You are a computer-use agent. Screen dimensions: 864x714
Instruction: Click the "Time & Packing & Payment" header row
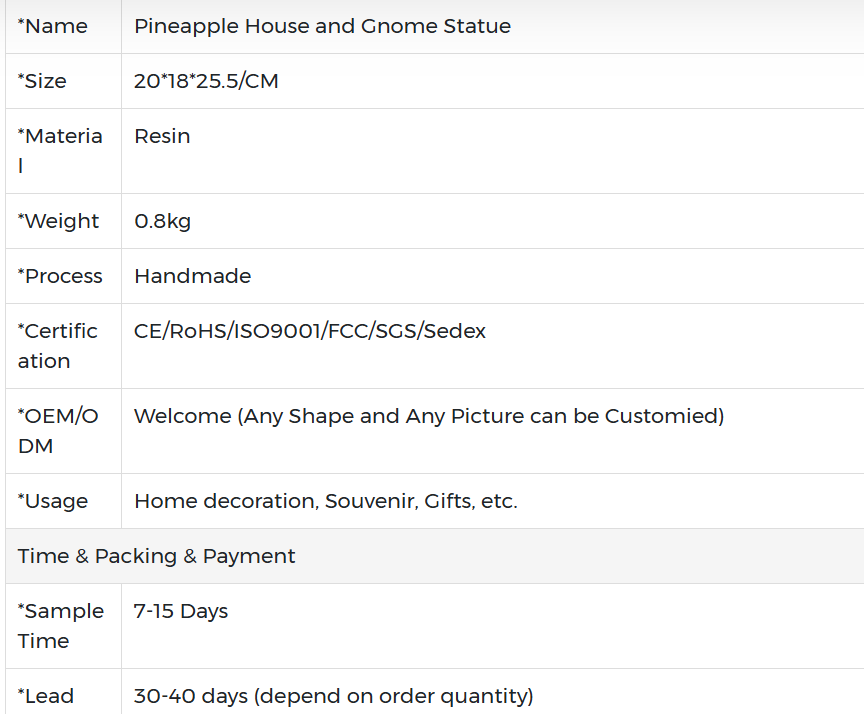(x=157, y=557)
